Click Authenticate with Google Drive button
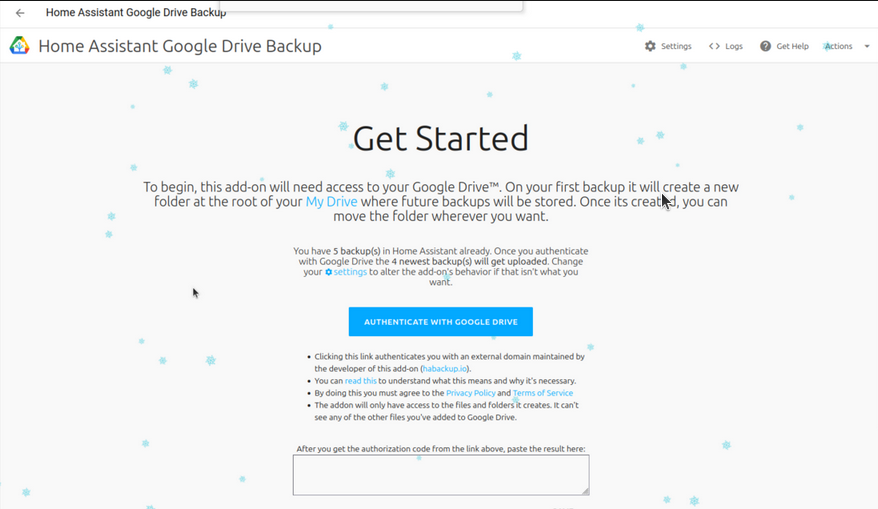878x509 pixels. (441, 321)
